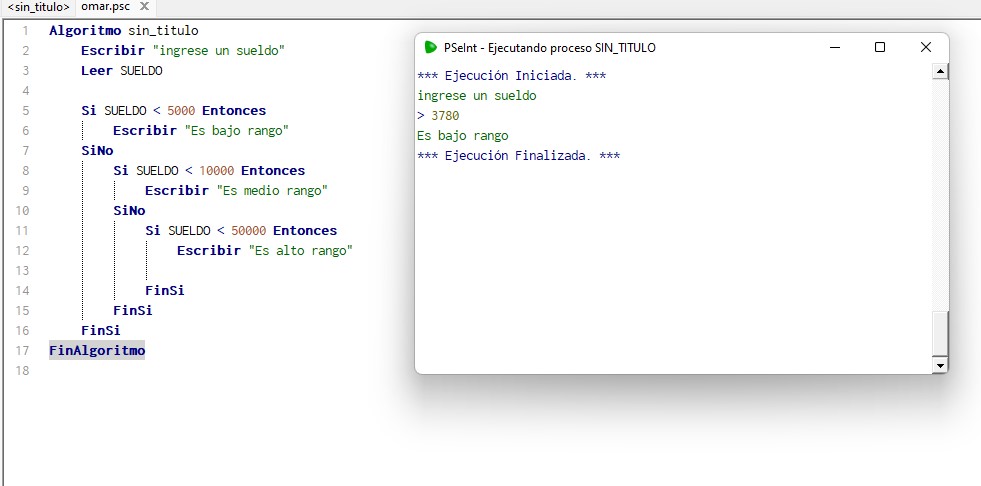The image size is (981, 486).
Task: Click line number 5 in the gutter
Action: 24,111
